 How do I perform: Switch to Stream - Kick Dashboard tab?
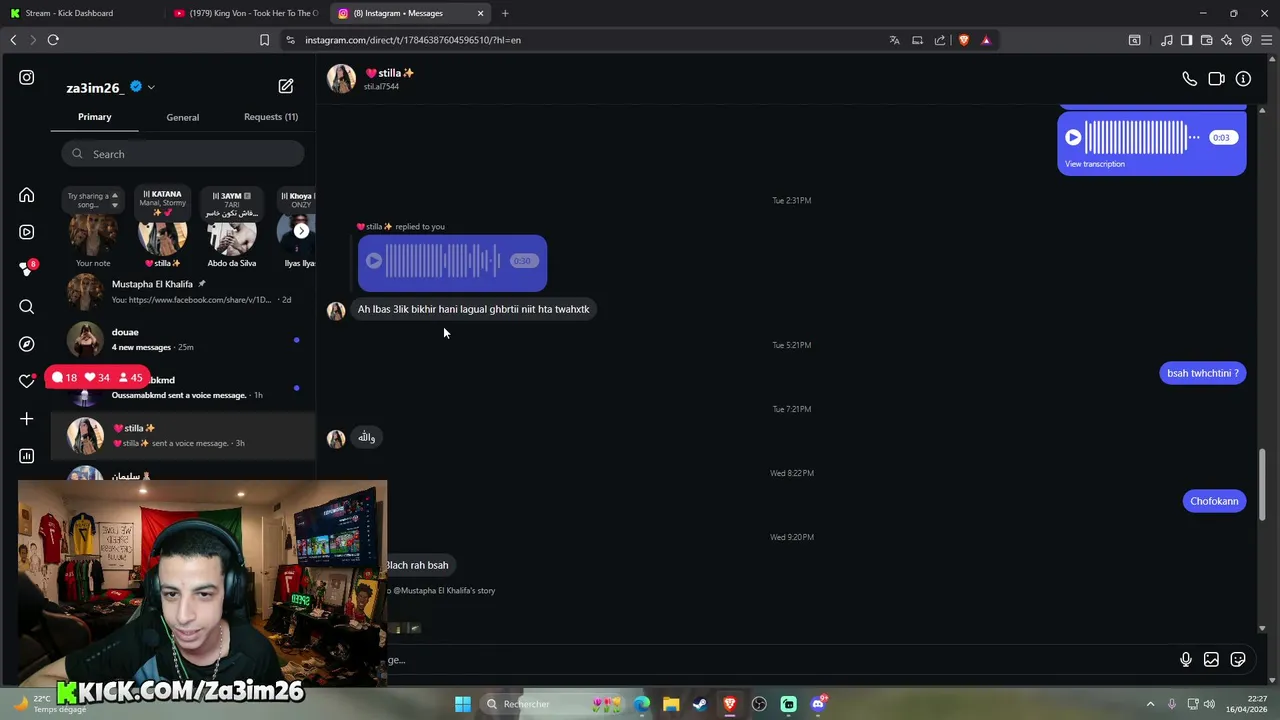point(80,13)
